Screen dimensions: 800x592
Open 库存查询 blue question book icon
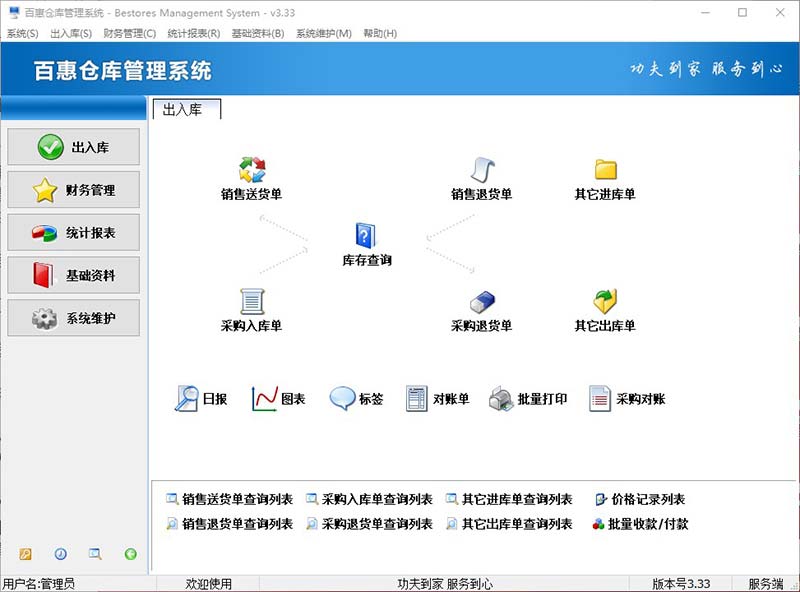coord(365,235)
